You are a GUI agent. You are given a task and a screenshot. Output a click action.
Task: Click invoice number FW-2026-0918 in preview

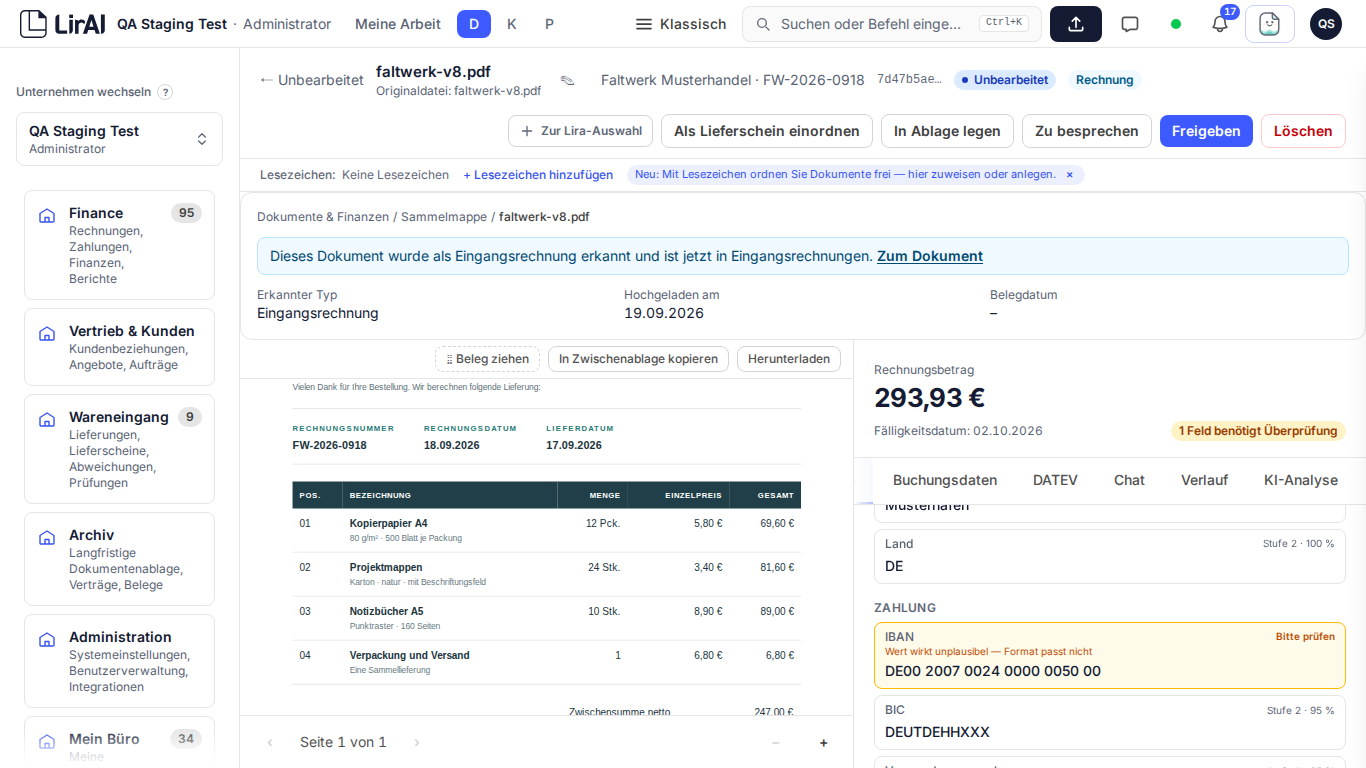pyautogui.click(x=329, y=445)
